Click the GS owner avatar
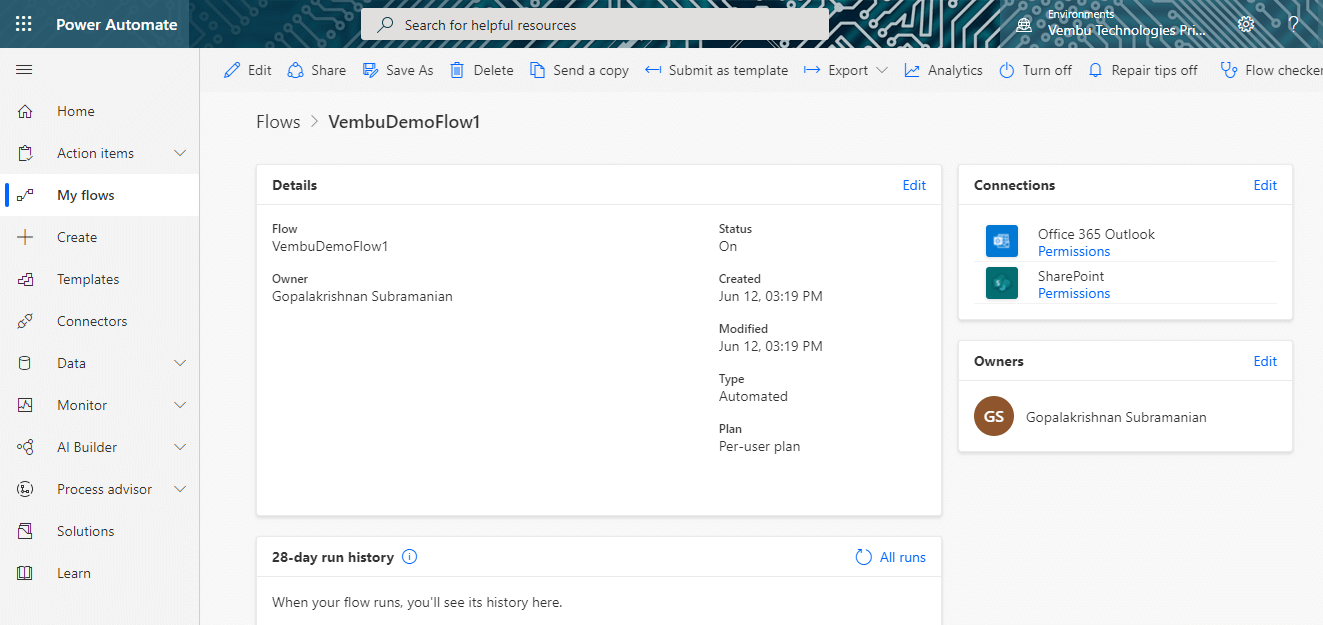 pos(994,416)
